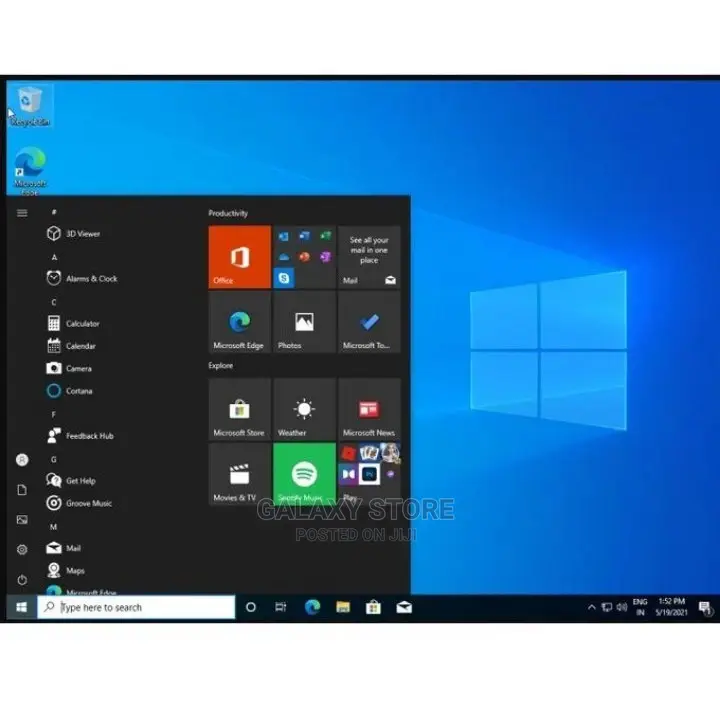Click the Power button in Start sidebar
The image size is (720, 701).
pyautogui.click(x=22, y=580)
